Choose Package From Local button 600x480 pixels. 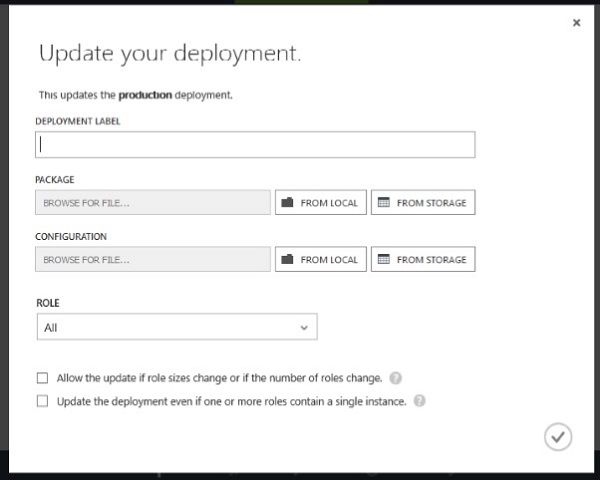321,203
